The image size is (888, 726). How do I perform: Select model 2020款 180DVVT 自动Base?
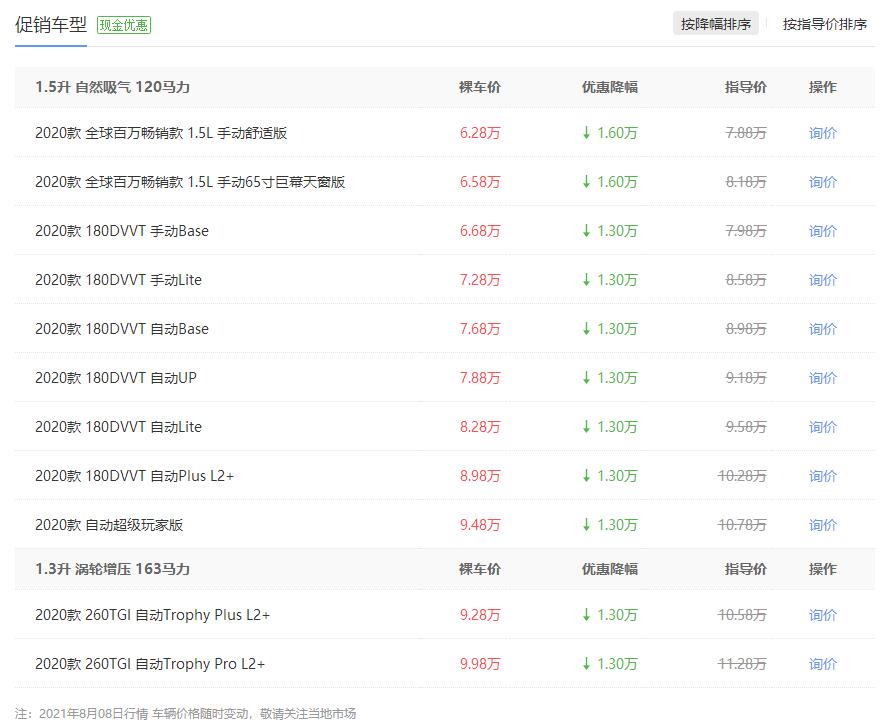click(122, 329)
